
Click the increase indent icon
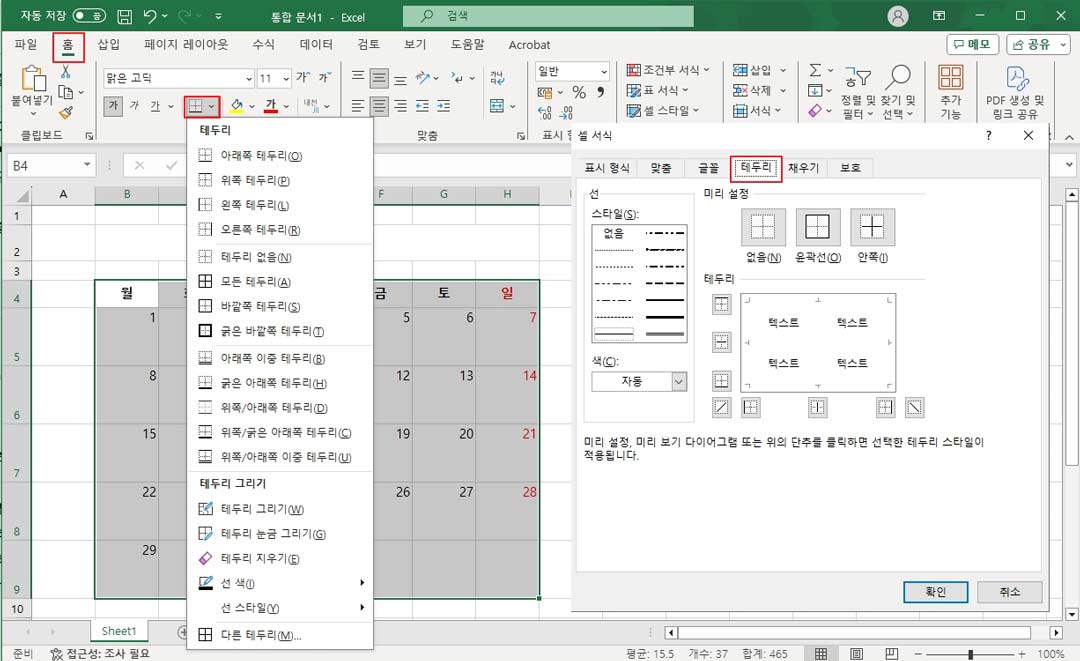(x=444, y=106)
